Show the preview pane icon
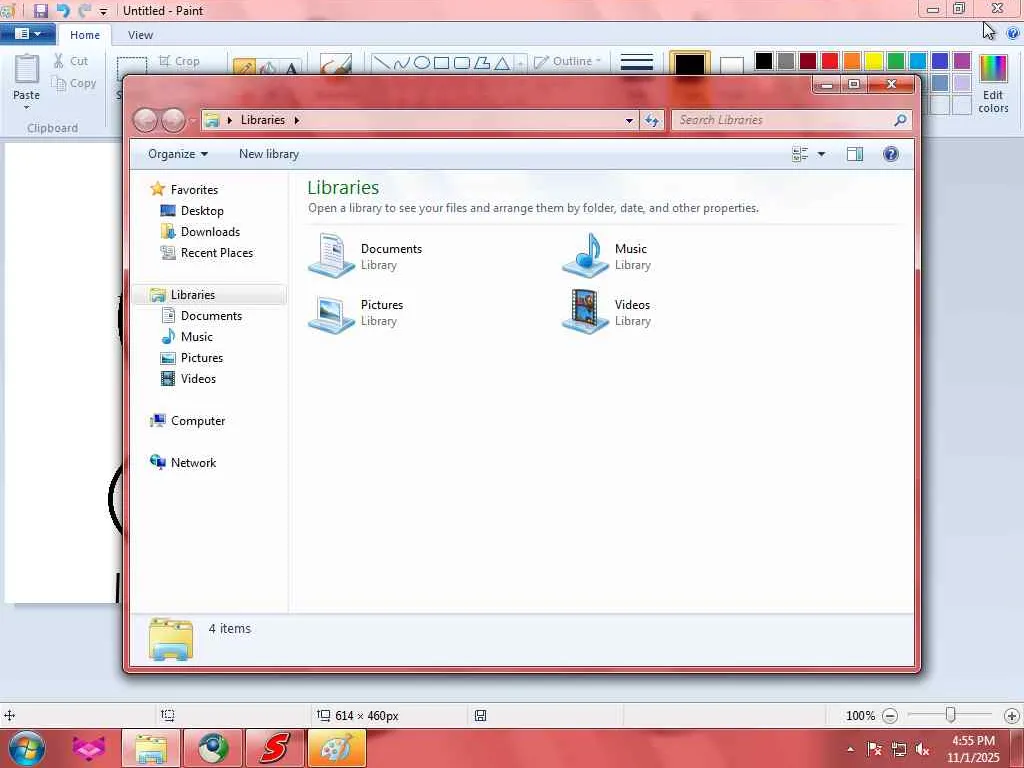The image size is (1024, 768). (x=855, y=154)
